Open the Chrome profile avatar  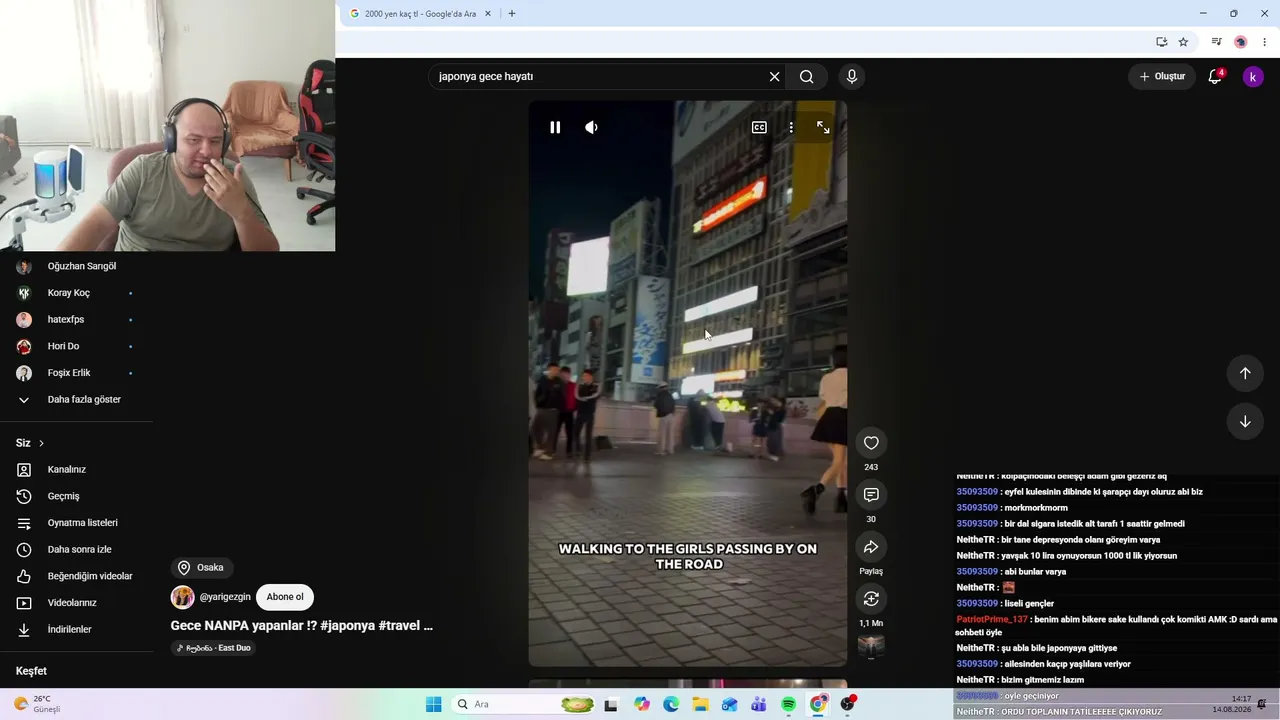coord(1240,42)
